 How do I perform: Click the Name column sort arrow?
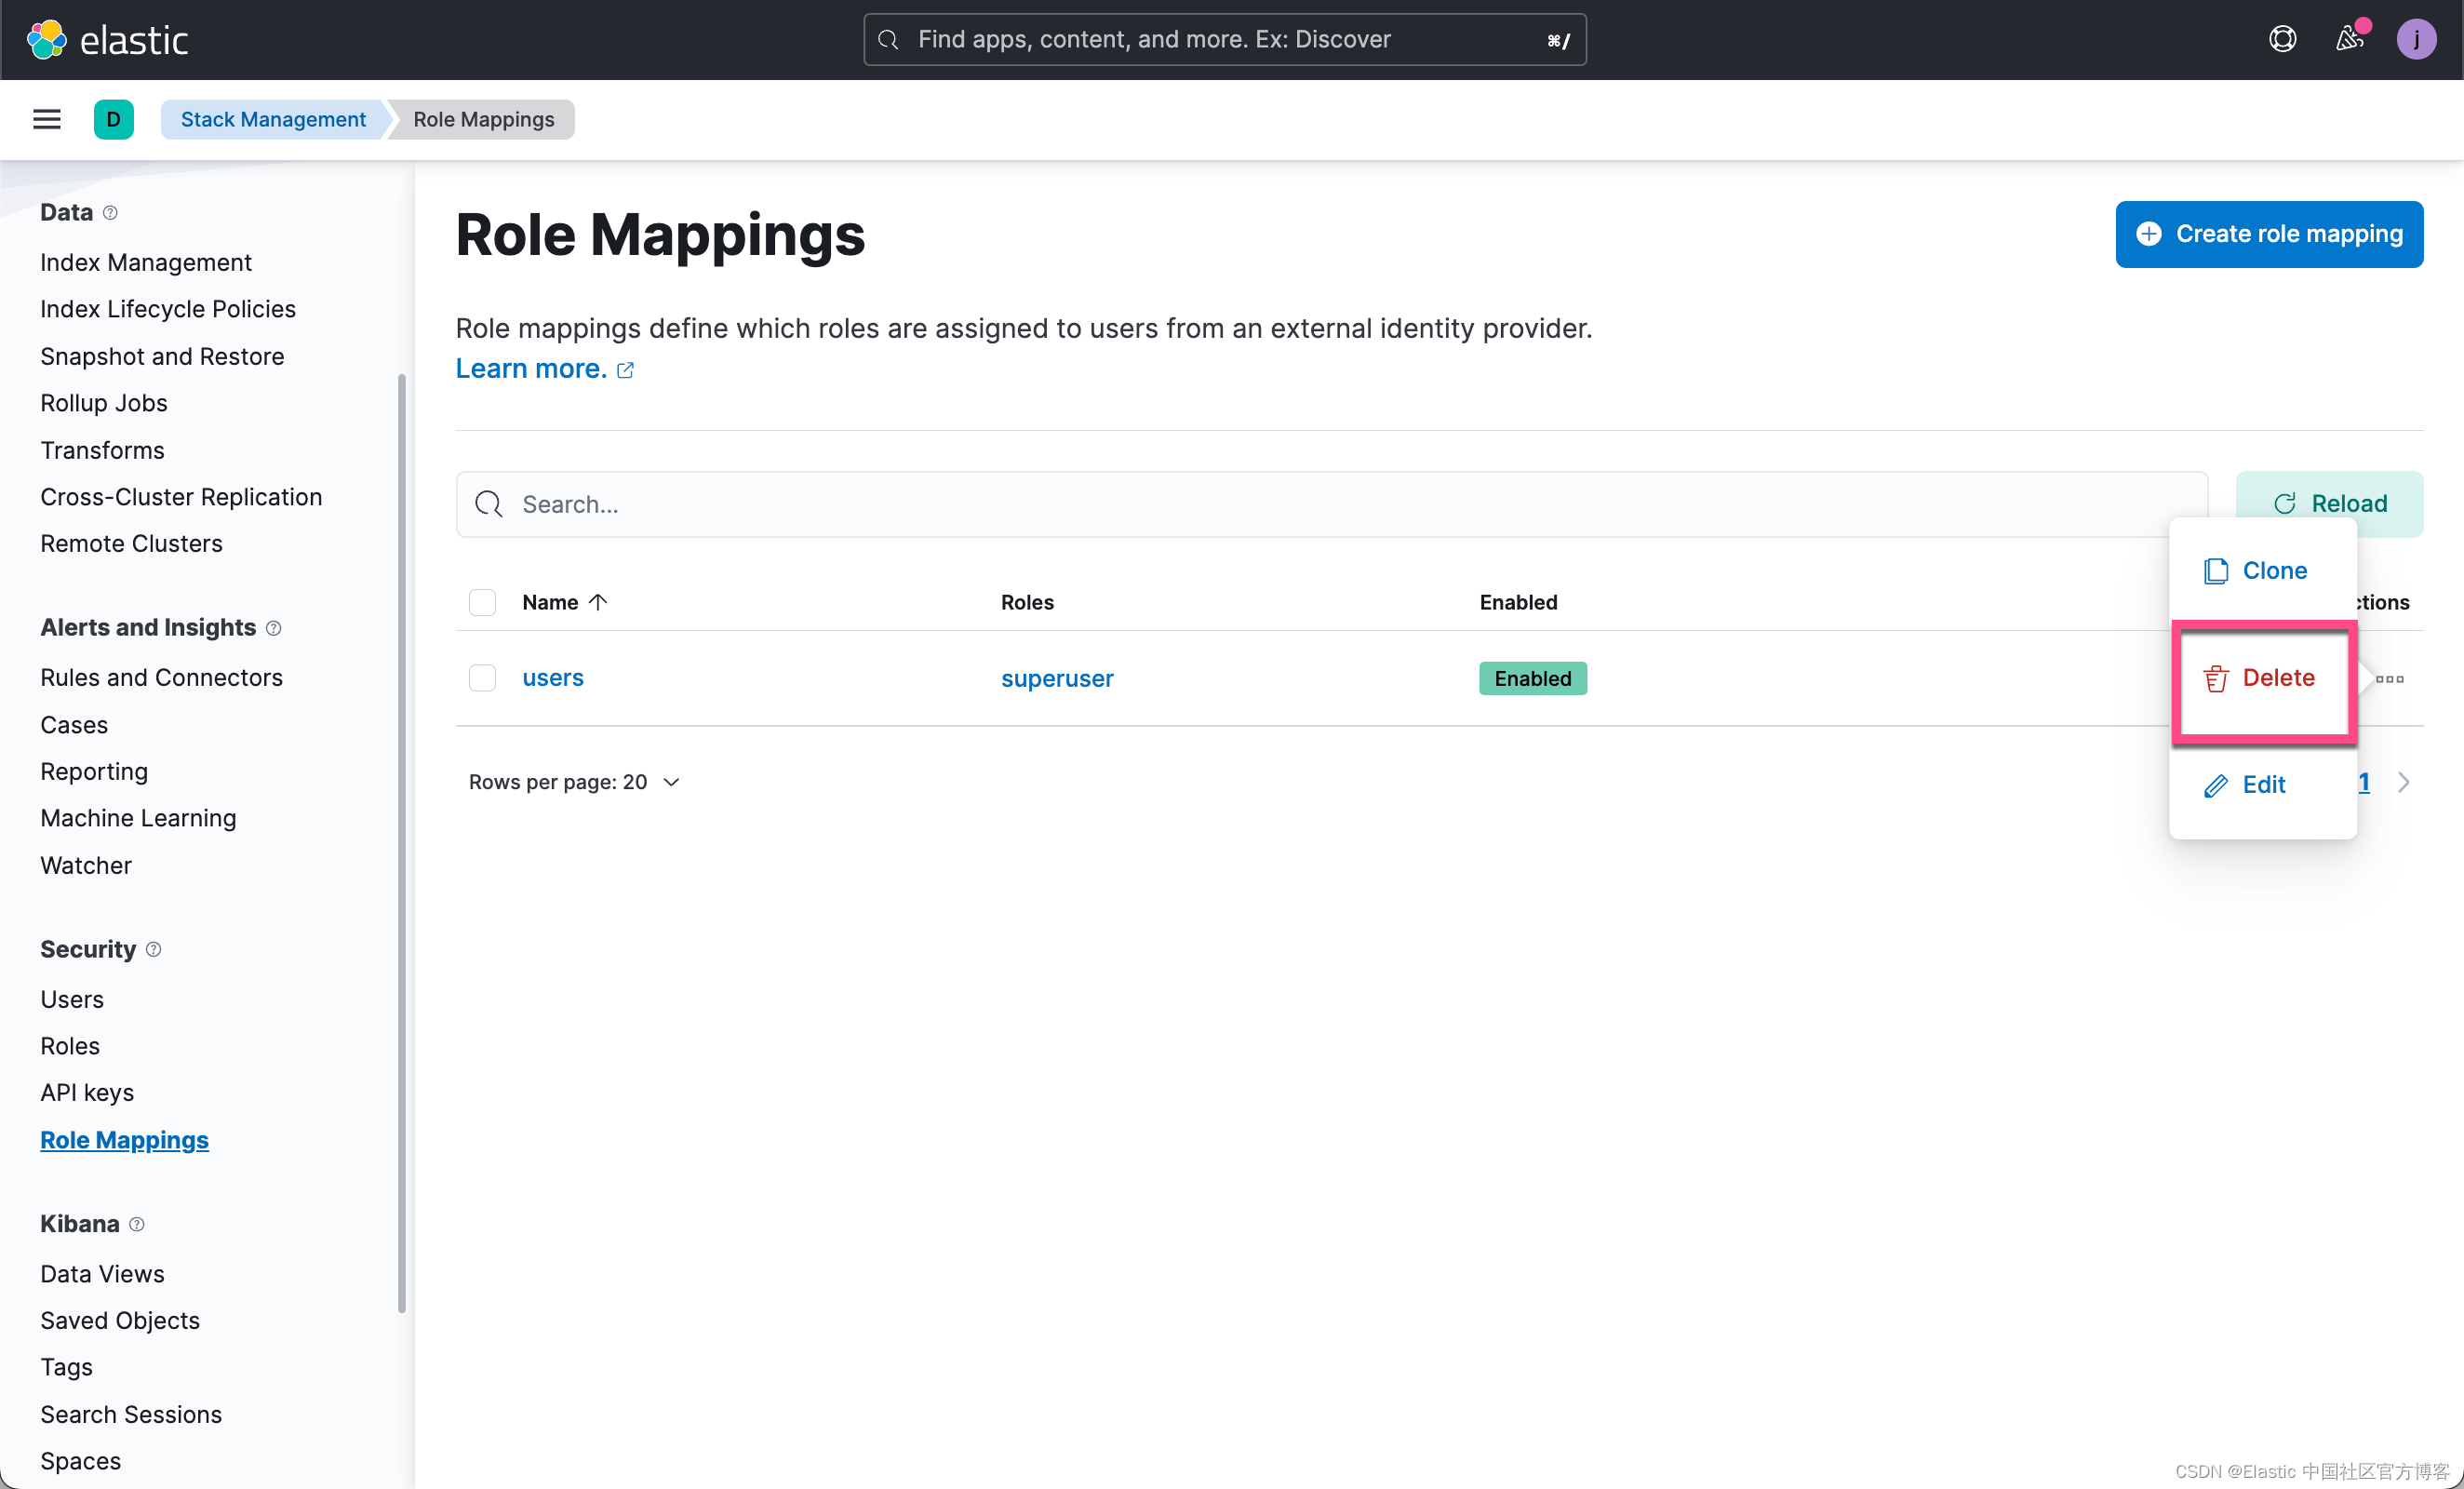[x=598, y=602]
